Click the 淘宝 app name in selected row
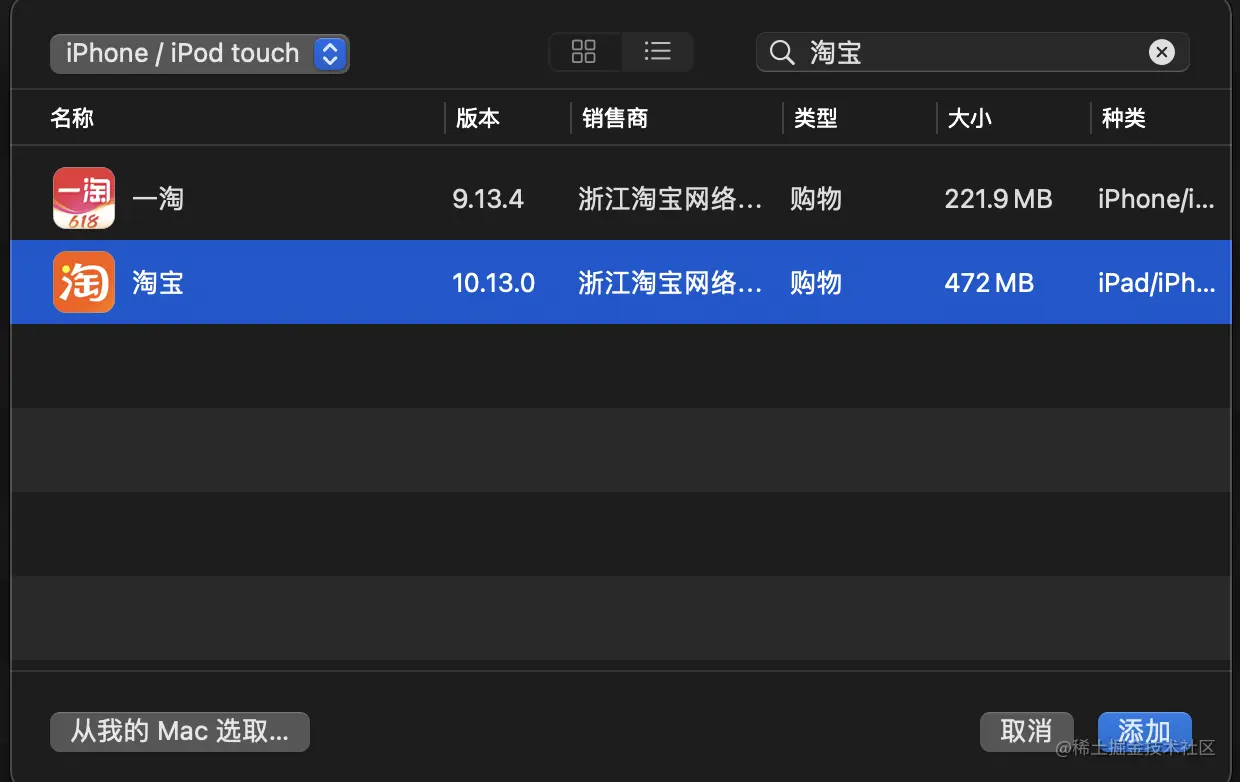 [158, 283]
